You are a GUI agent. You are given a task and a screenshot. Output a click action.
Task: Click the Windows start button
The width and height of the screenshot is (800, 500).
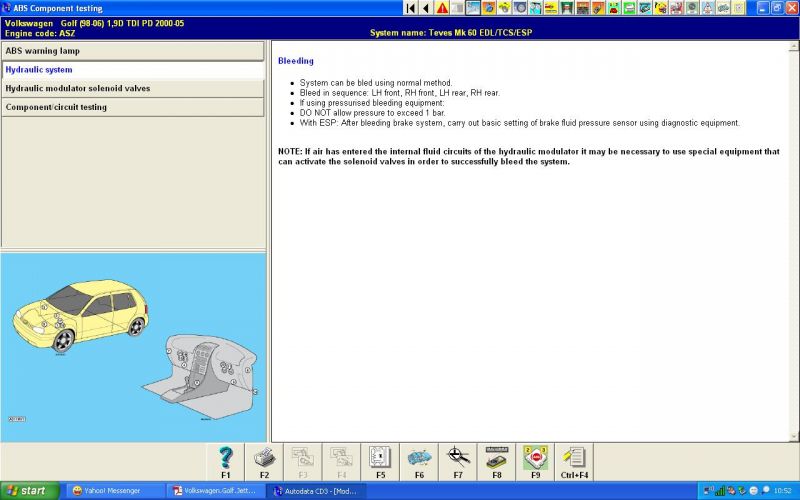click(x=28, y=491)
